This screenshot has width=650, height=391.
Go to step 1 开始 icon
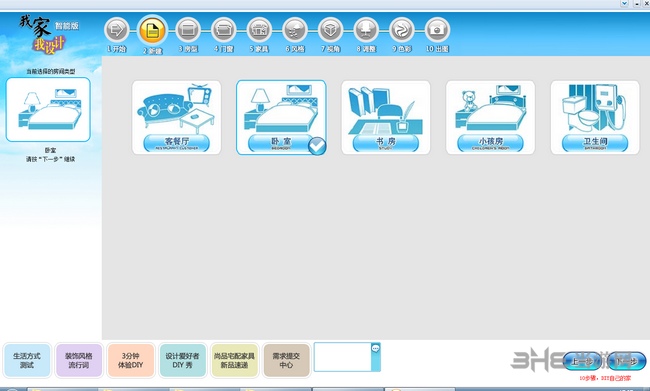[x=117, y=30]
